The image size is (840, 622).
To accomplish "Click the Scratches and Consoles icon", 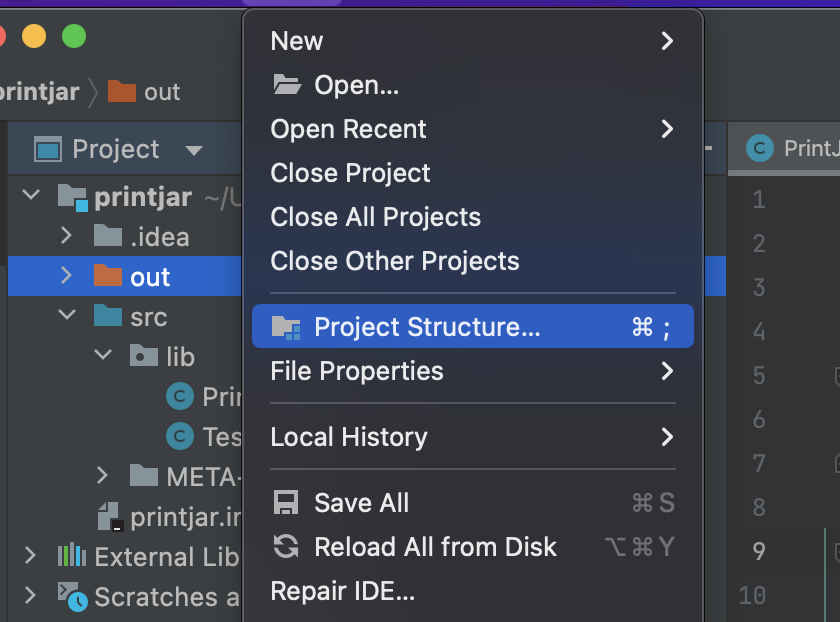I will pyautogui.click(x=72, y=596).
